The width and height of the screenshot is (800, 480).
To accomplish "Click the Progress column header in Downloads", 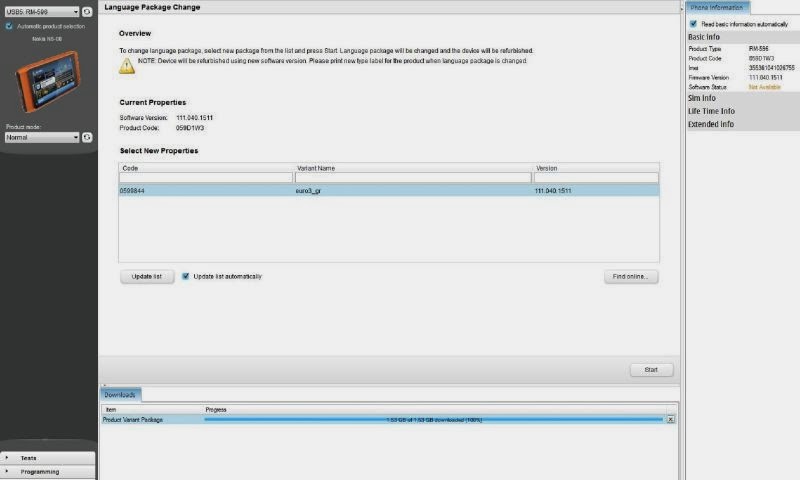I will coord(216,410).
